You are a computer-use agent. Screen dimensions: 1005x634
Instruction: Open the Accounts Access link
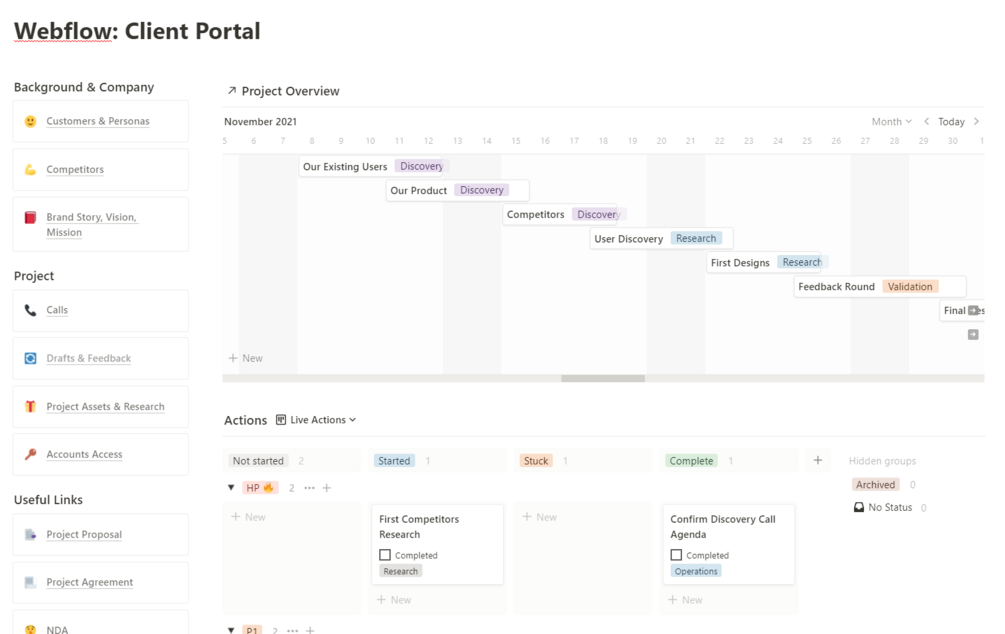(84, 455)
